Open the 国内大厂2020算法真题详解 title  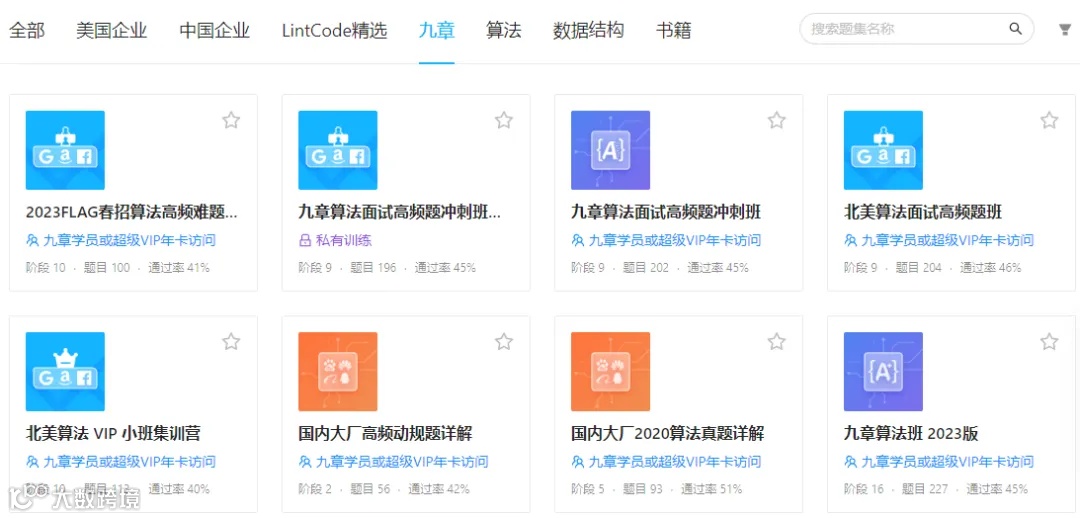[x=667, y=433]
